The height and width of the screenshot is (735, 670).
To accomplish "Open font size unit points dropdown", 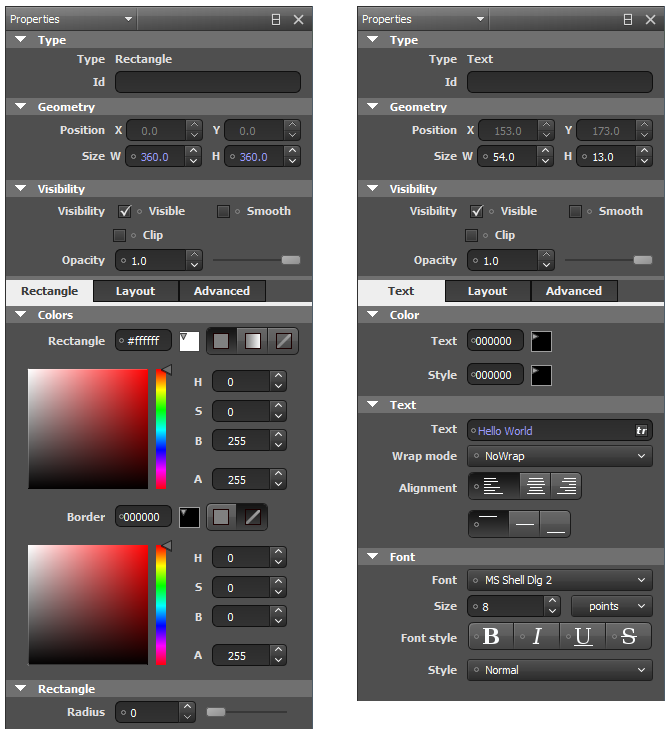I will click(611, 606).
